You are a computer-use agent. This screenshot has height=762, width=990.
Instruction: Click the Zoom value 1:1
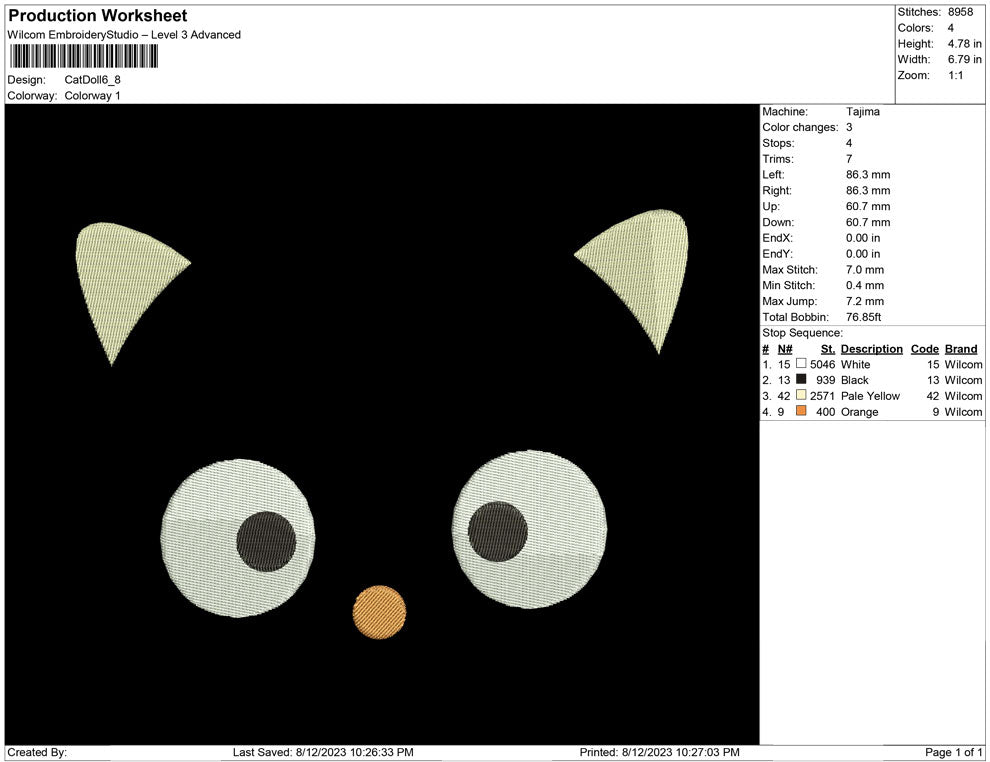tap(955, 76)
